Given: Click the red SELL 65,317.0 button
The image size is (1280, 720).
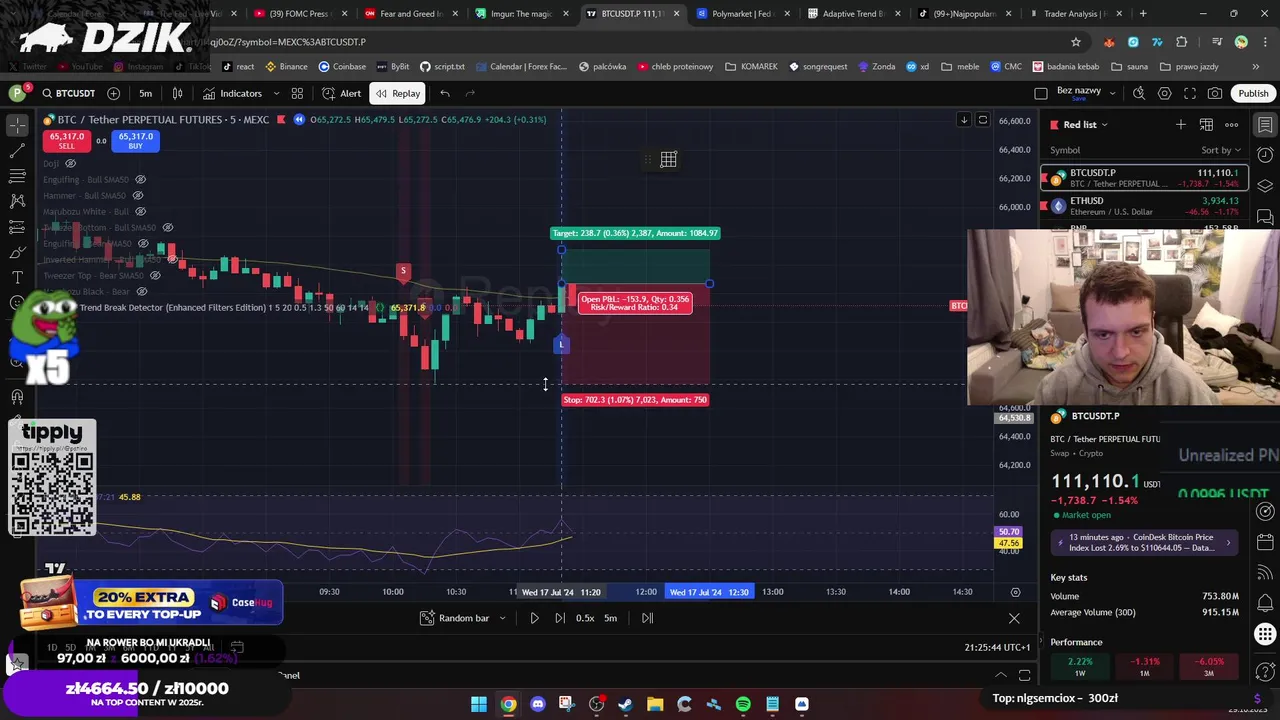Looking at the screenshot, I should (x=66, y=141).
